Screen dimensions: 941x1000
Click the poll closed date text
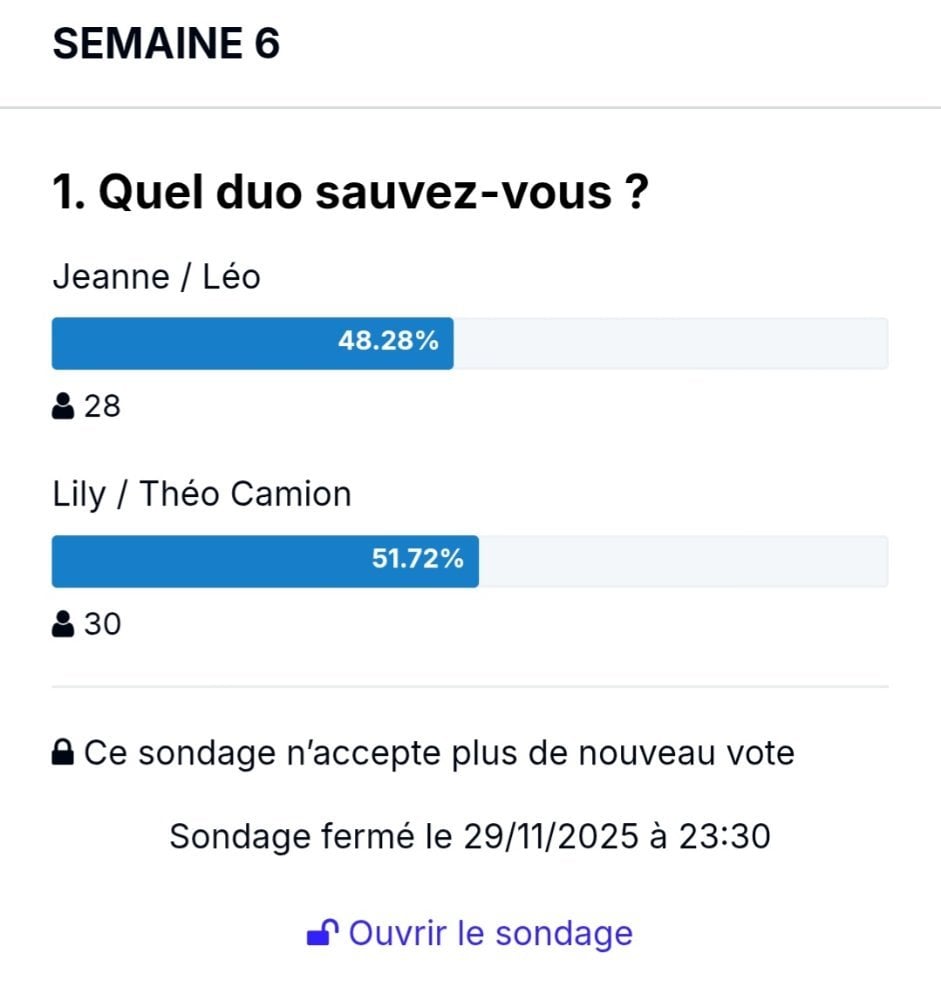[x=470, y=836]
